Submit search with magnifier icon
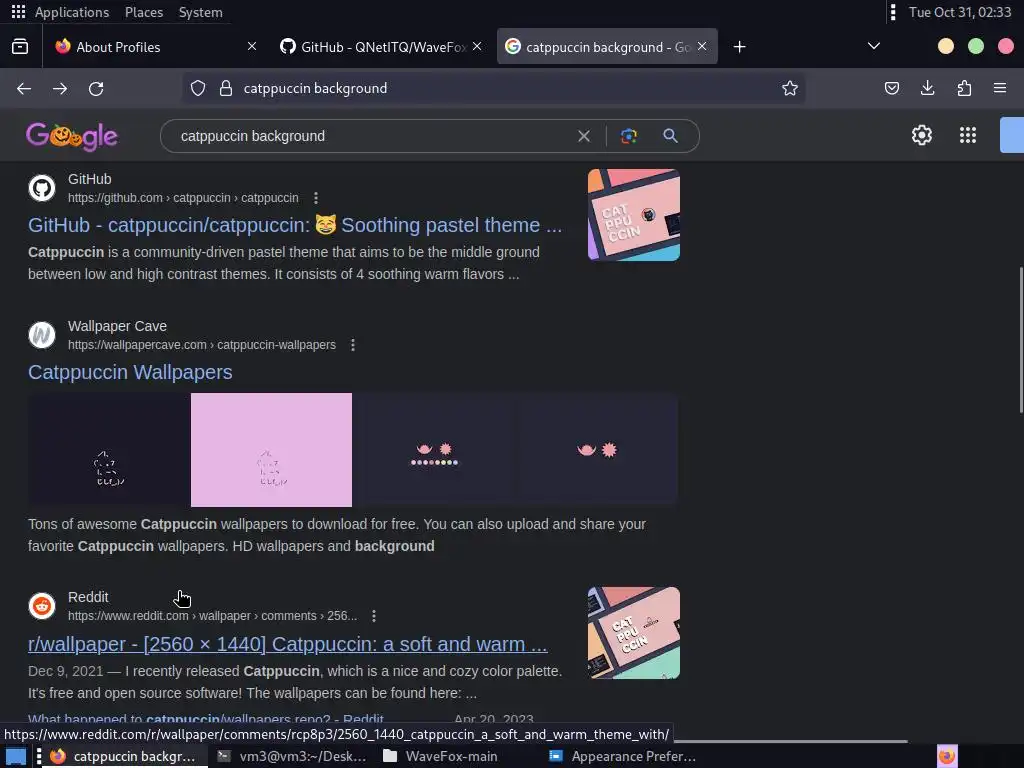This screenshot has height=768, width=1024. [670, 136]
